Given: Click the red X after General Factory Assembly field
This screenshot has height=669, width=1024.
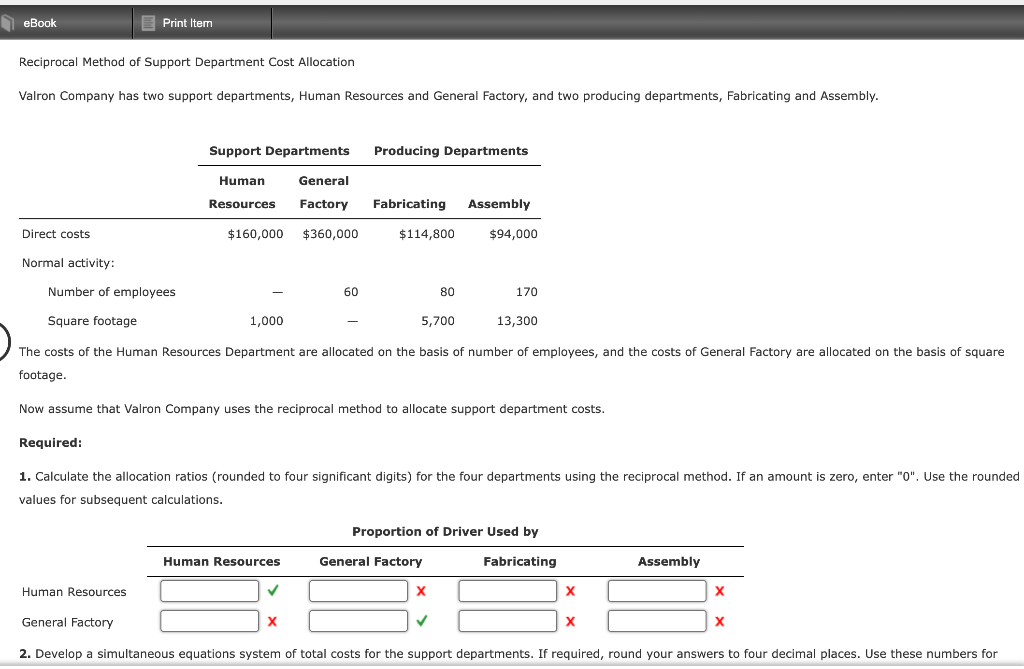Looking at the screenshot, I should 721,621.
